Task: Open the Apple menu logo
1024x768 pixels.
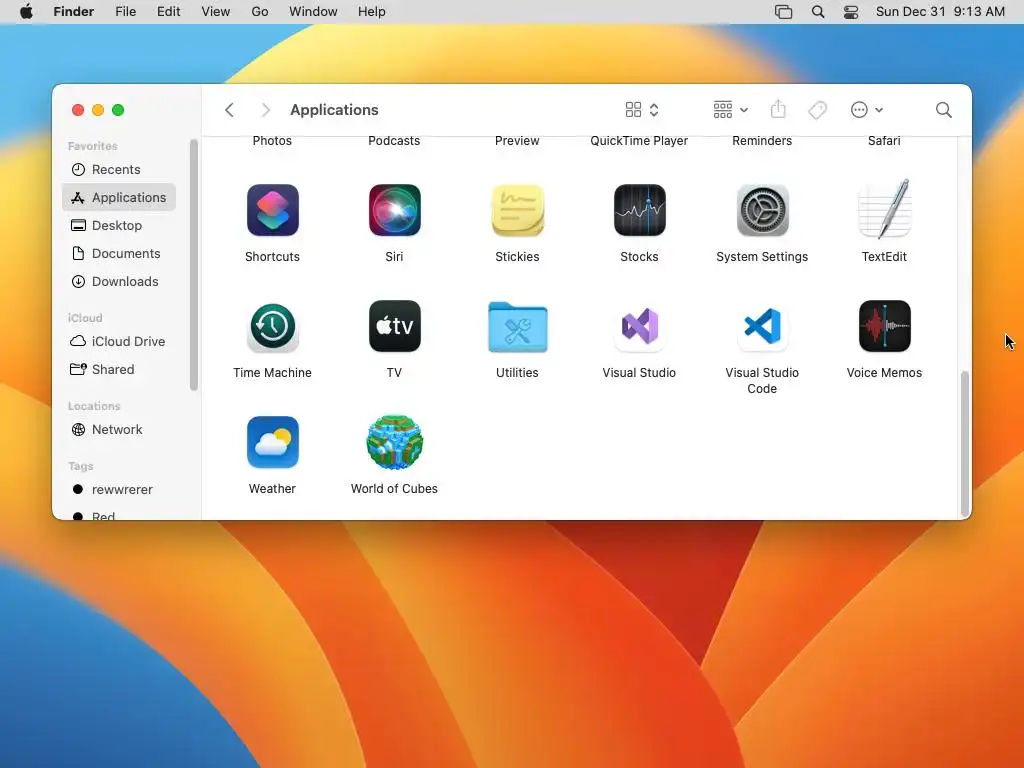Action: point(26,11)
